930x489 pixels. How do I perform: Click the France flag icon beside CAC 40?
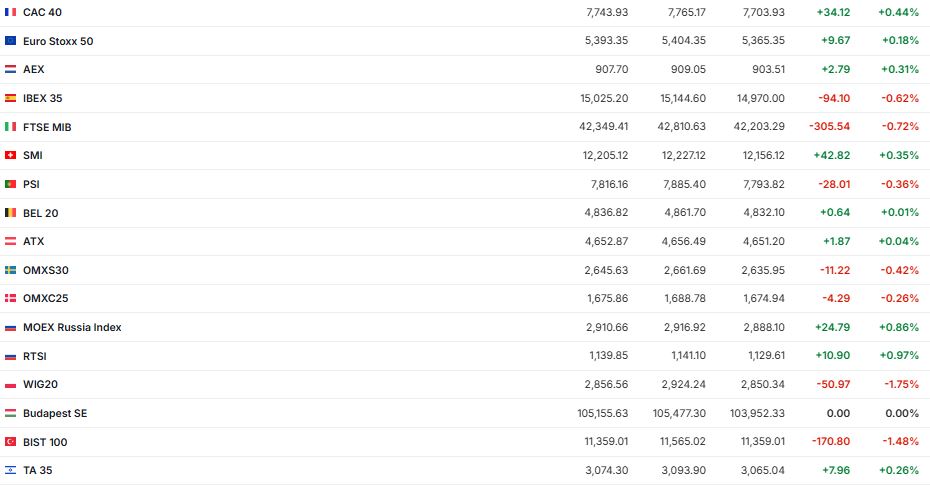click(10, 12)
